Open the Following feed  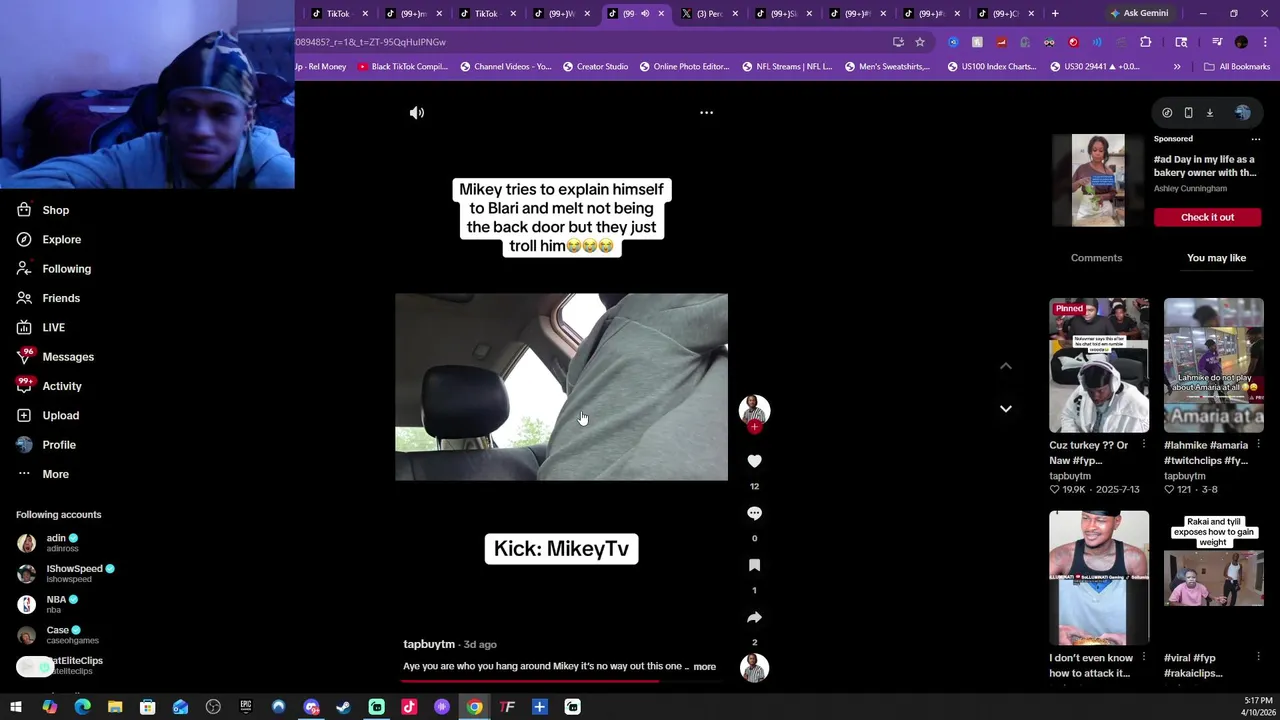coord(66,269)
